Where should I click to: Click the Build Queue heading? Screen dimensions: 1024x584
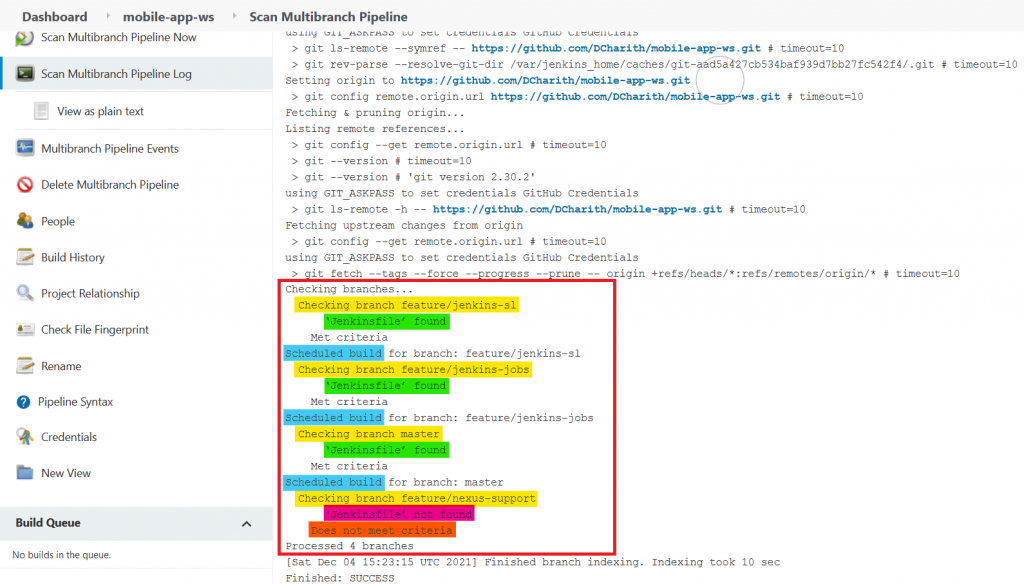[x=48, y=523]
